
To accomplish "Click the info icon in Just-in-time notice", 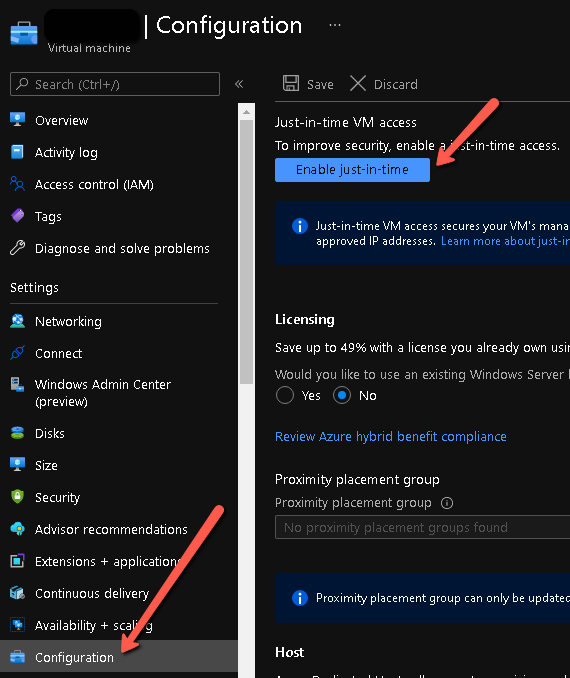I will [300, 226].
